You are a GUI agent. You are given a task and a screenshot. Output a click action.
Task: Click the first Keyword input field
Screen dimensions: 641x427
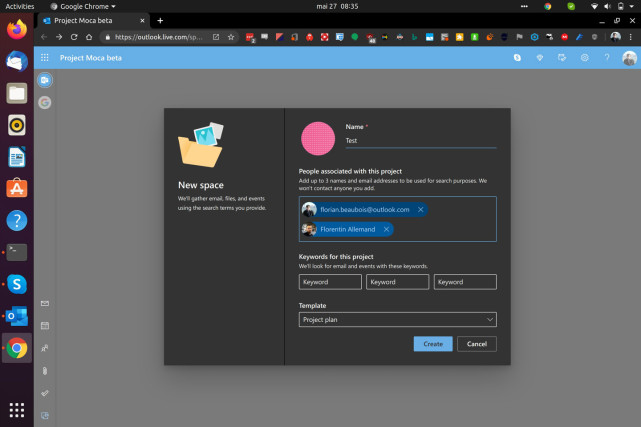coord(330,282)
